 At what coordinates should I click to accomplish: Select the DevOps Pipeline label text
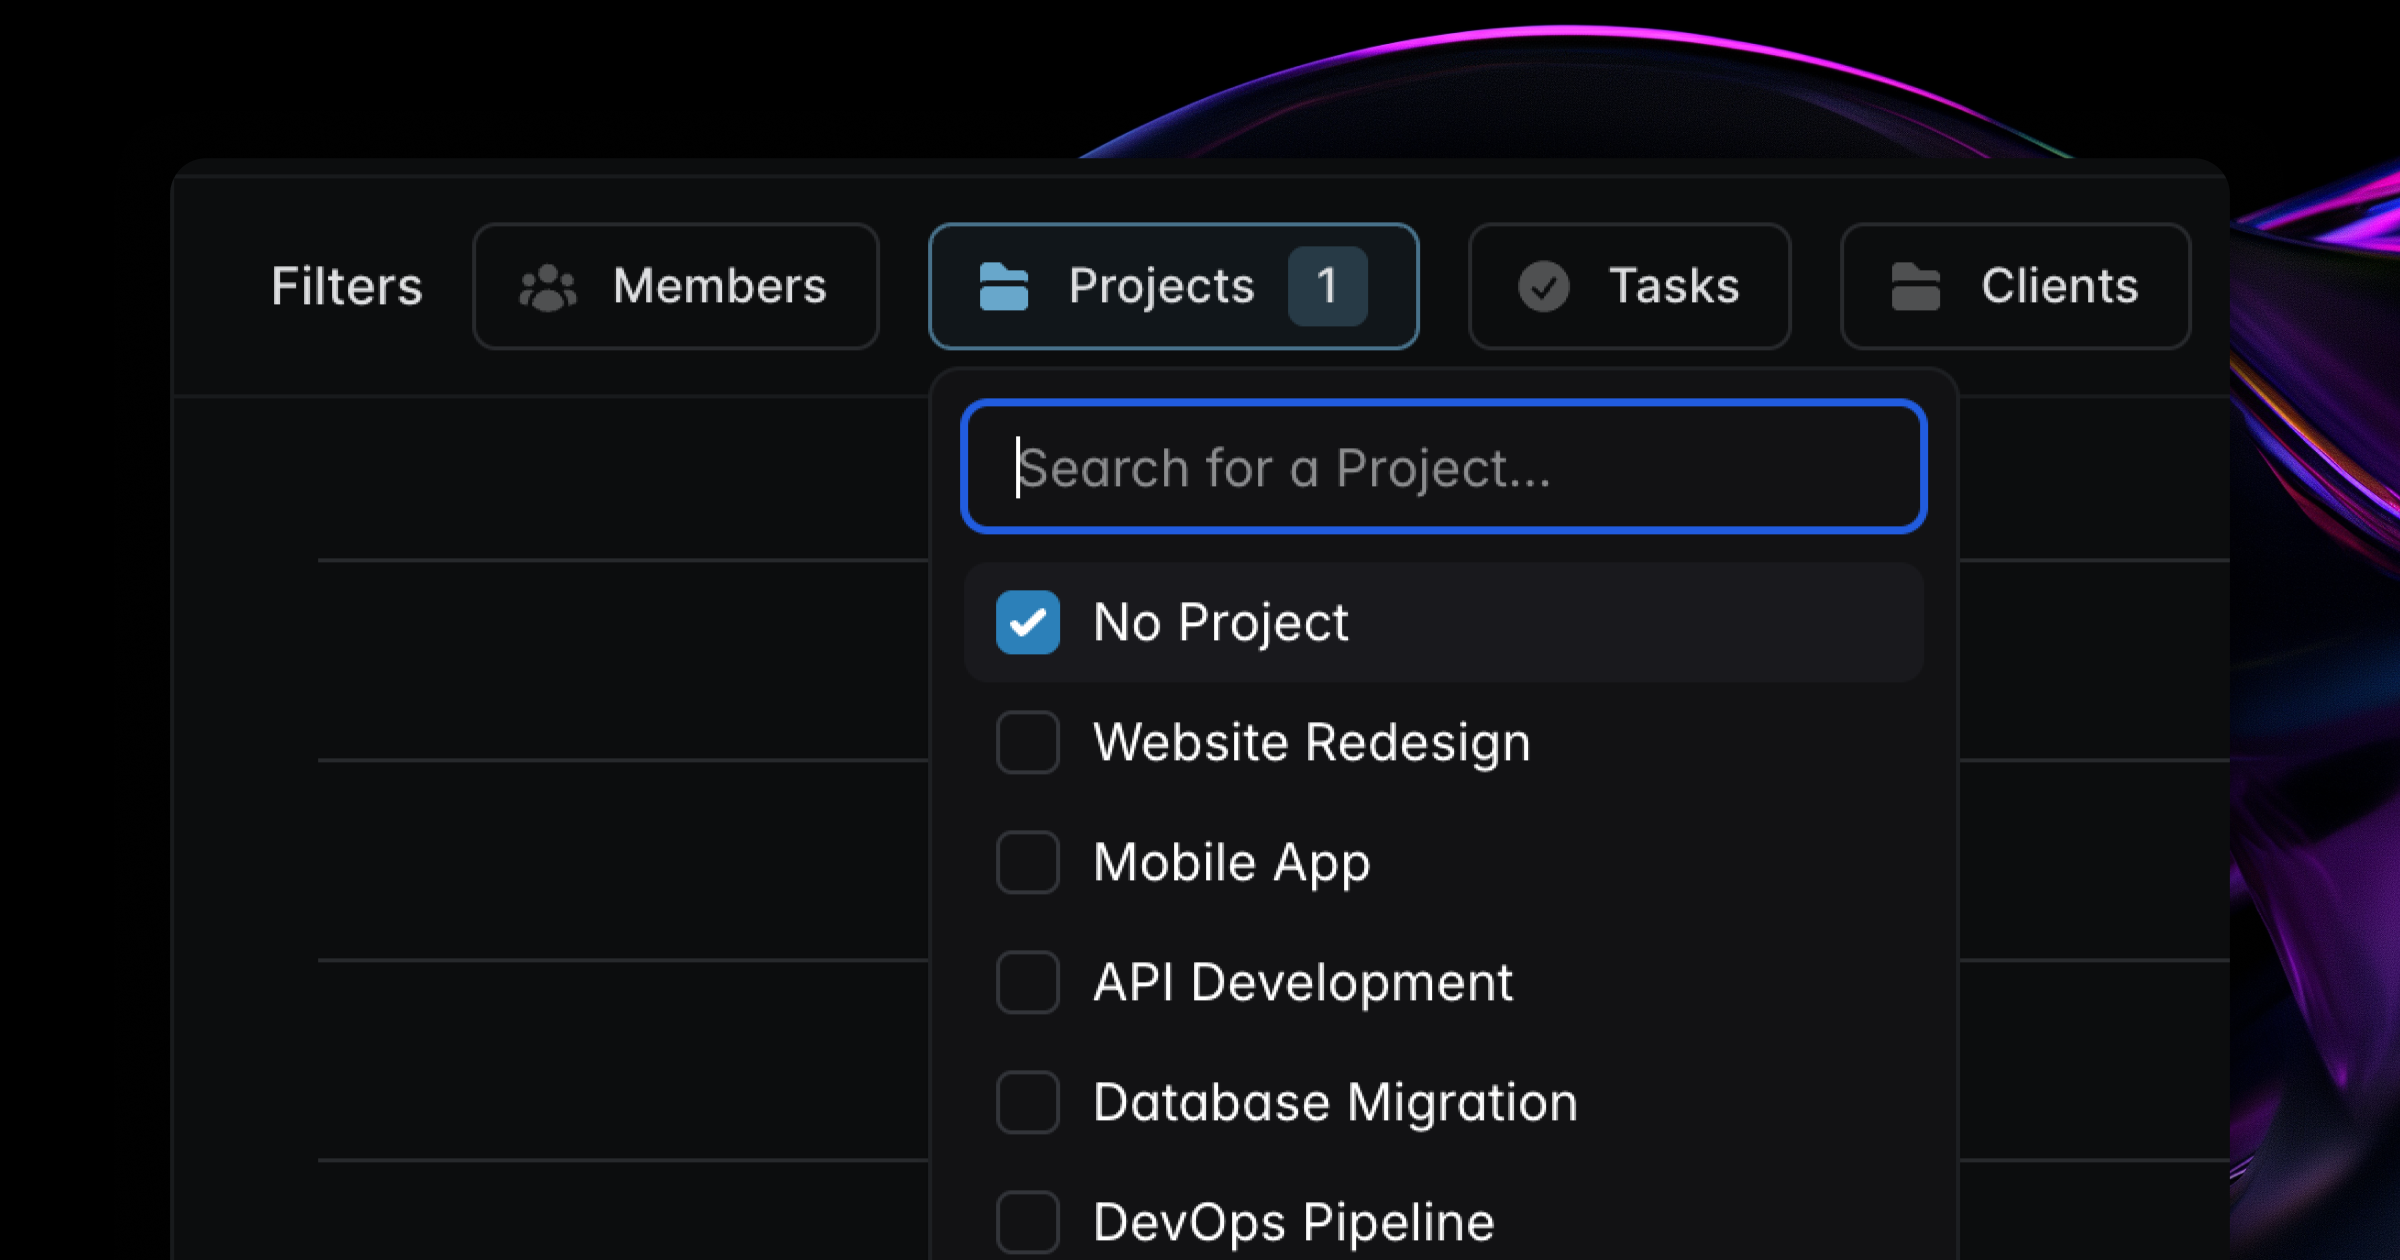(1294, 1223)
